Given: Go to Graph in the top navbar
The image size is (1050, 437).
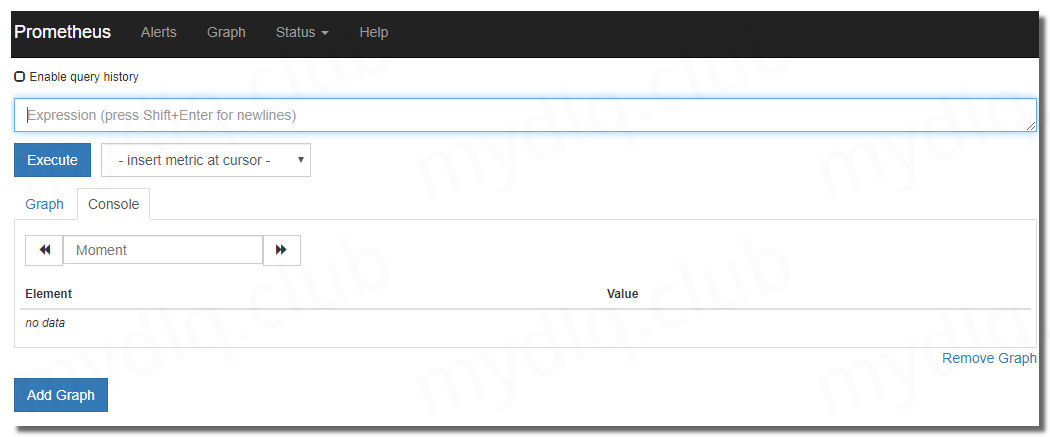Looking at the screenshot, I should pyautogui.click(x=226, y=32).
